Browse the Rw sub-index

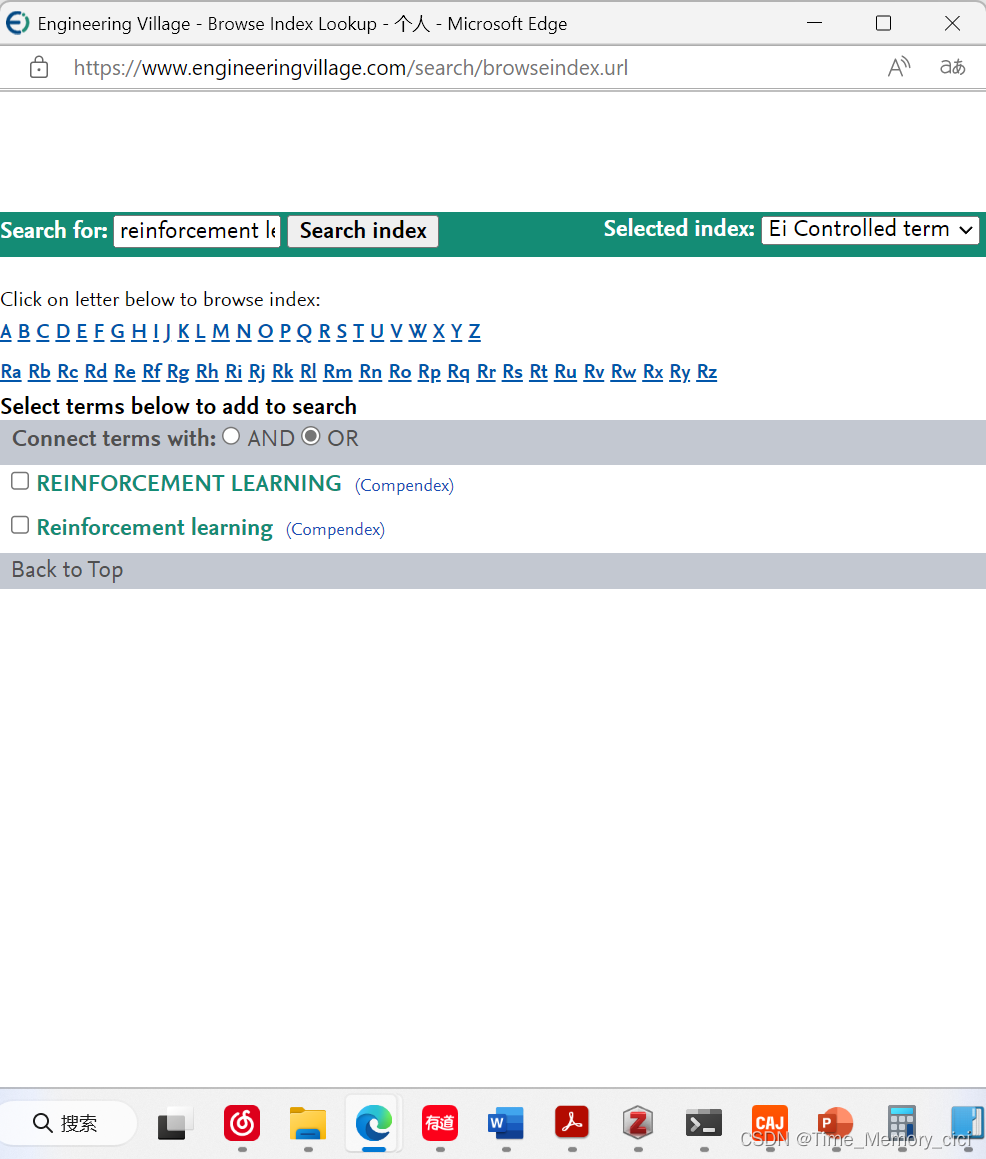623,372
